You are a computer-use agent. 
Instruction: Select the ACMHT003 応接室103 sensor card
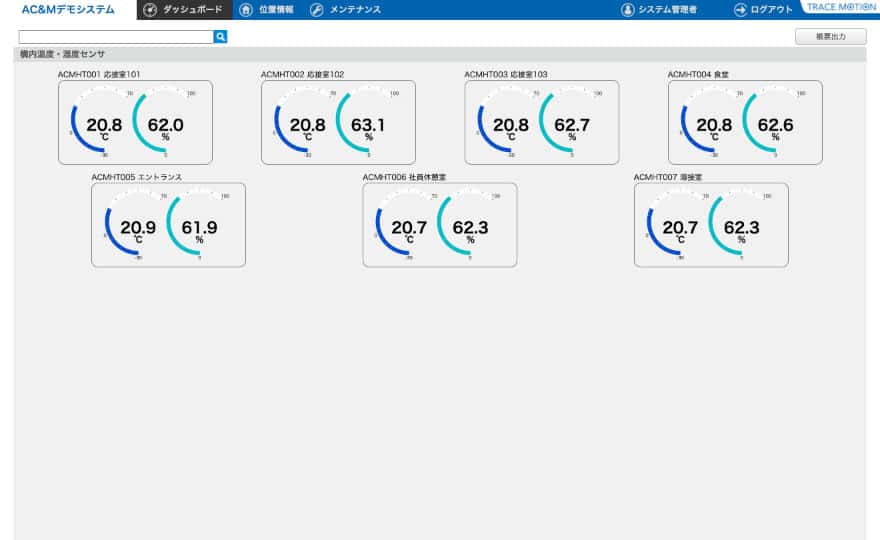pyautogui.click(x=541, y=122)
